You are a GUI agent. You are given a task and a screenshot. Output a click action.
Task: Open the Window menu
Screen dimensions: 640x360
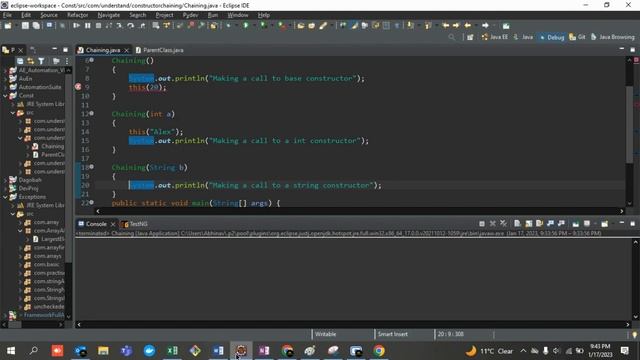238,15
